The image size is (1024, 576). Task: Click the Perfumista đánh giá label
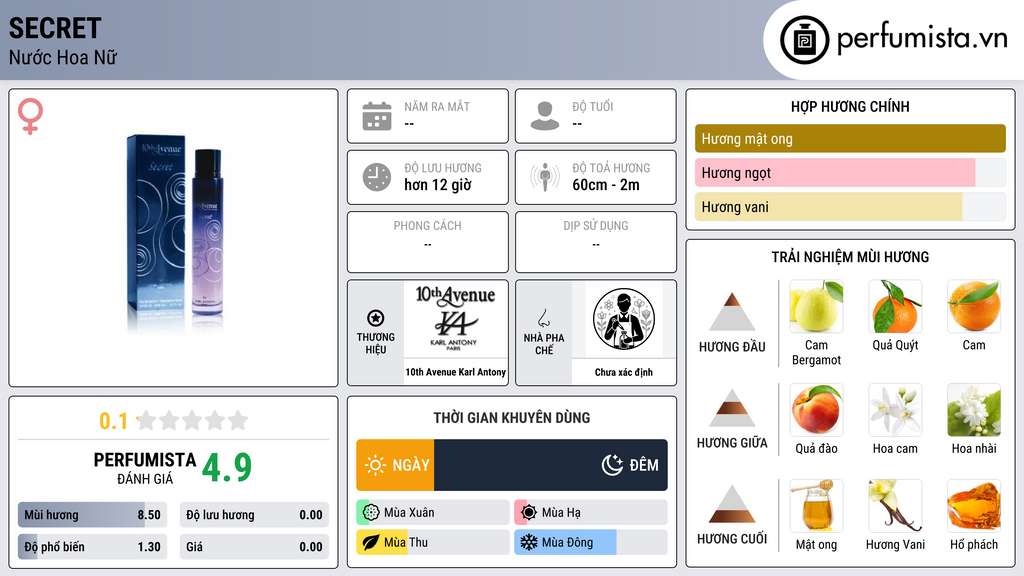[x=144, y=468]
